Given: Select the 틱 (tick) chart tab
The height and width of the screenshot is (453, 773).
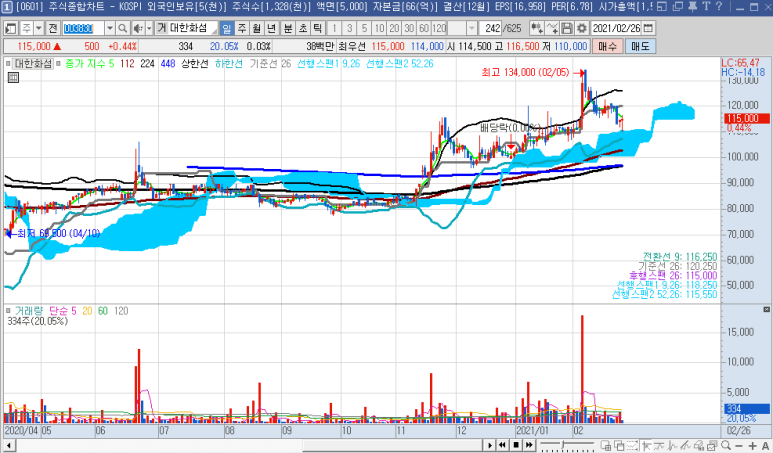Looking at the screenshot, I should point(318,28).
